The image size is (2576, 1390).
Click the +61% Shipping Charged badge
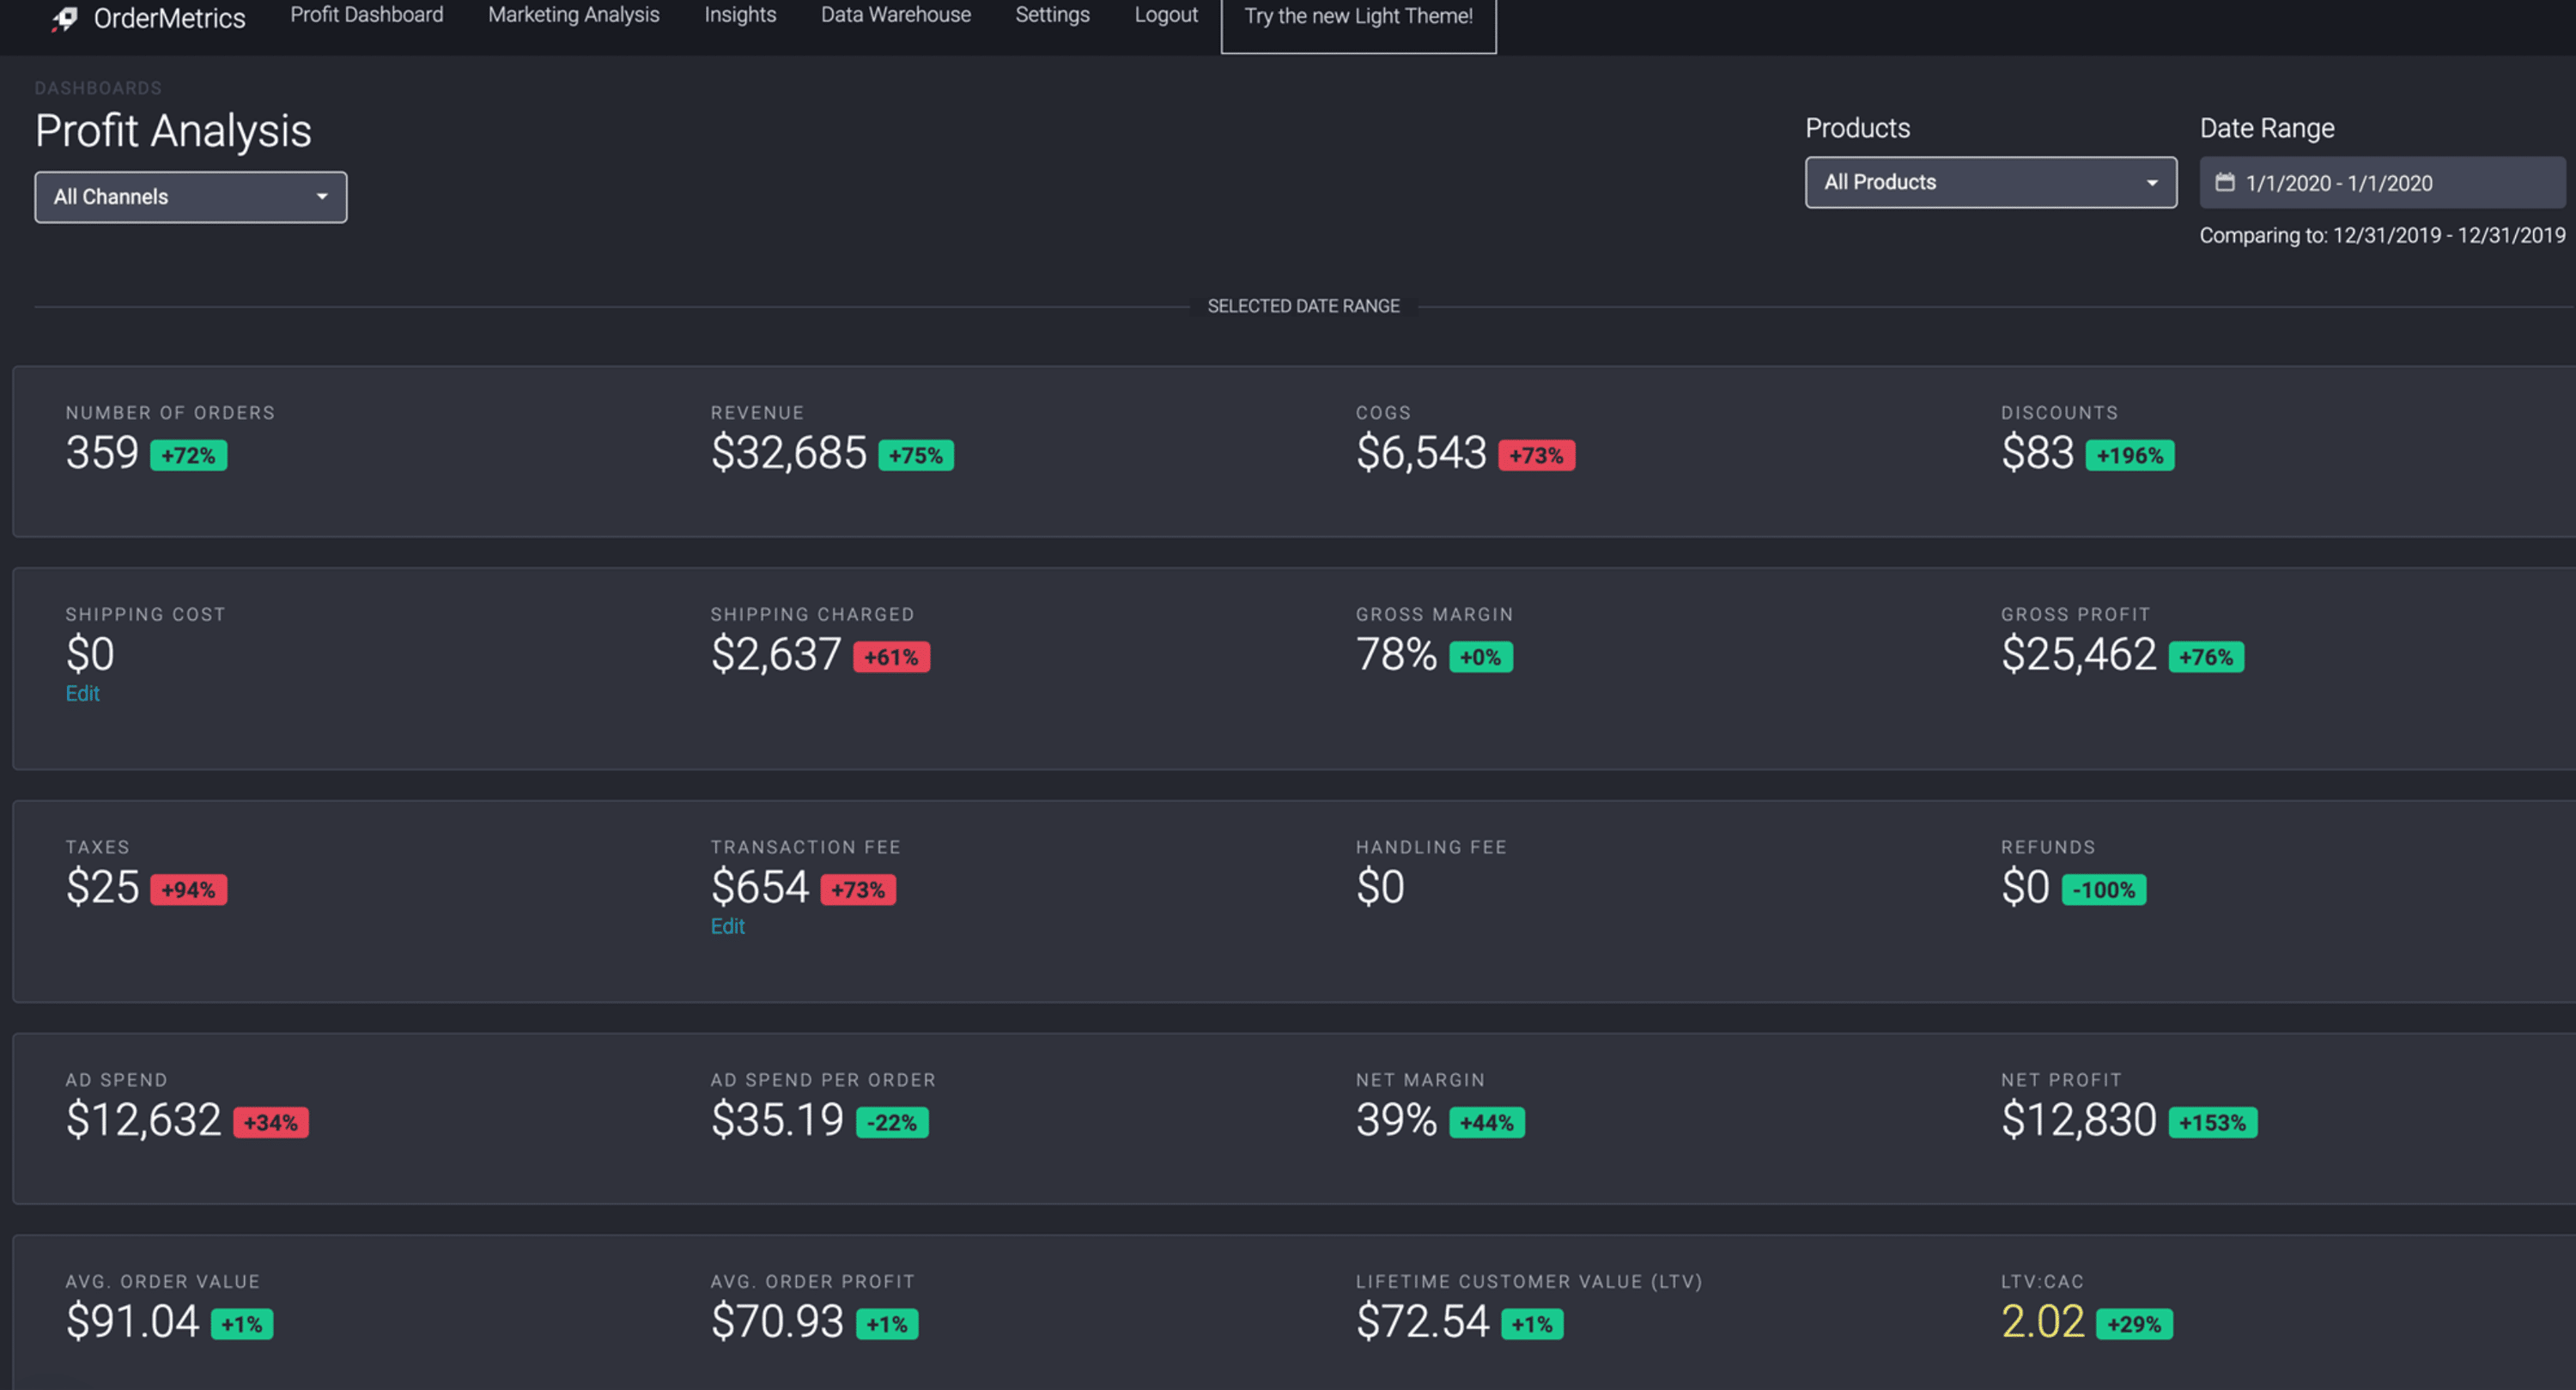coord(891,657)
